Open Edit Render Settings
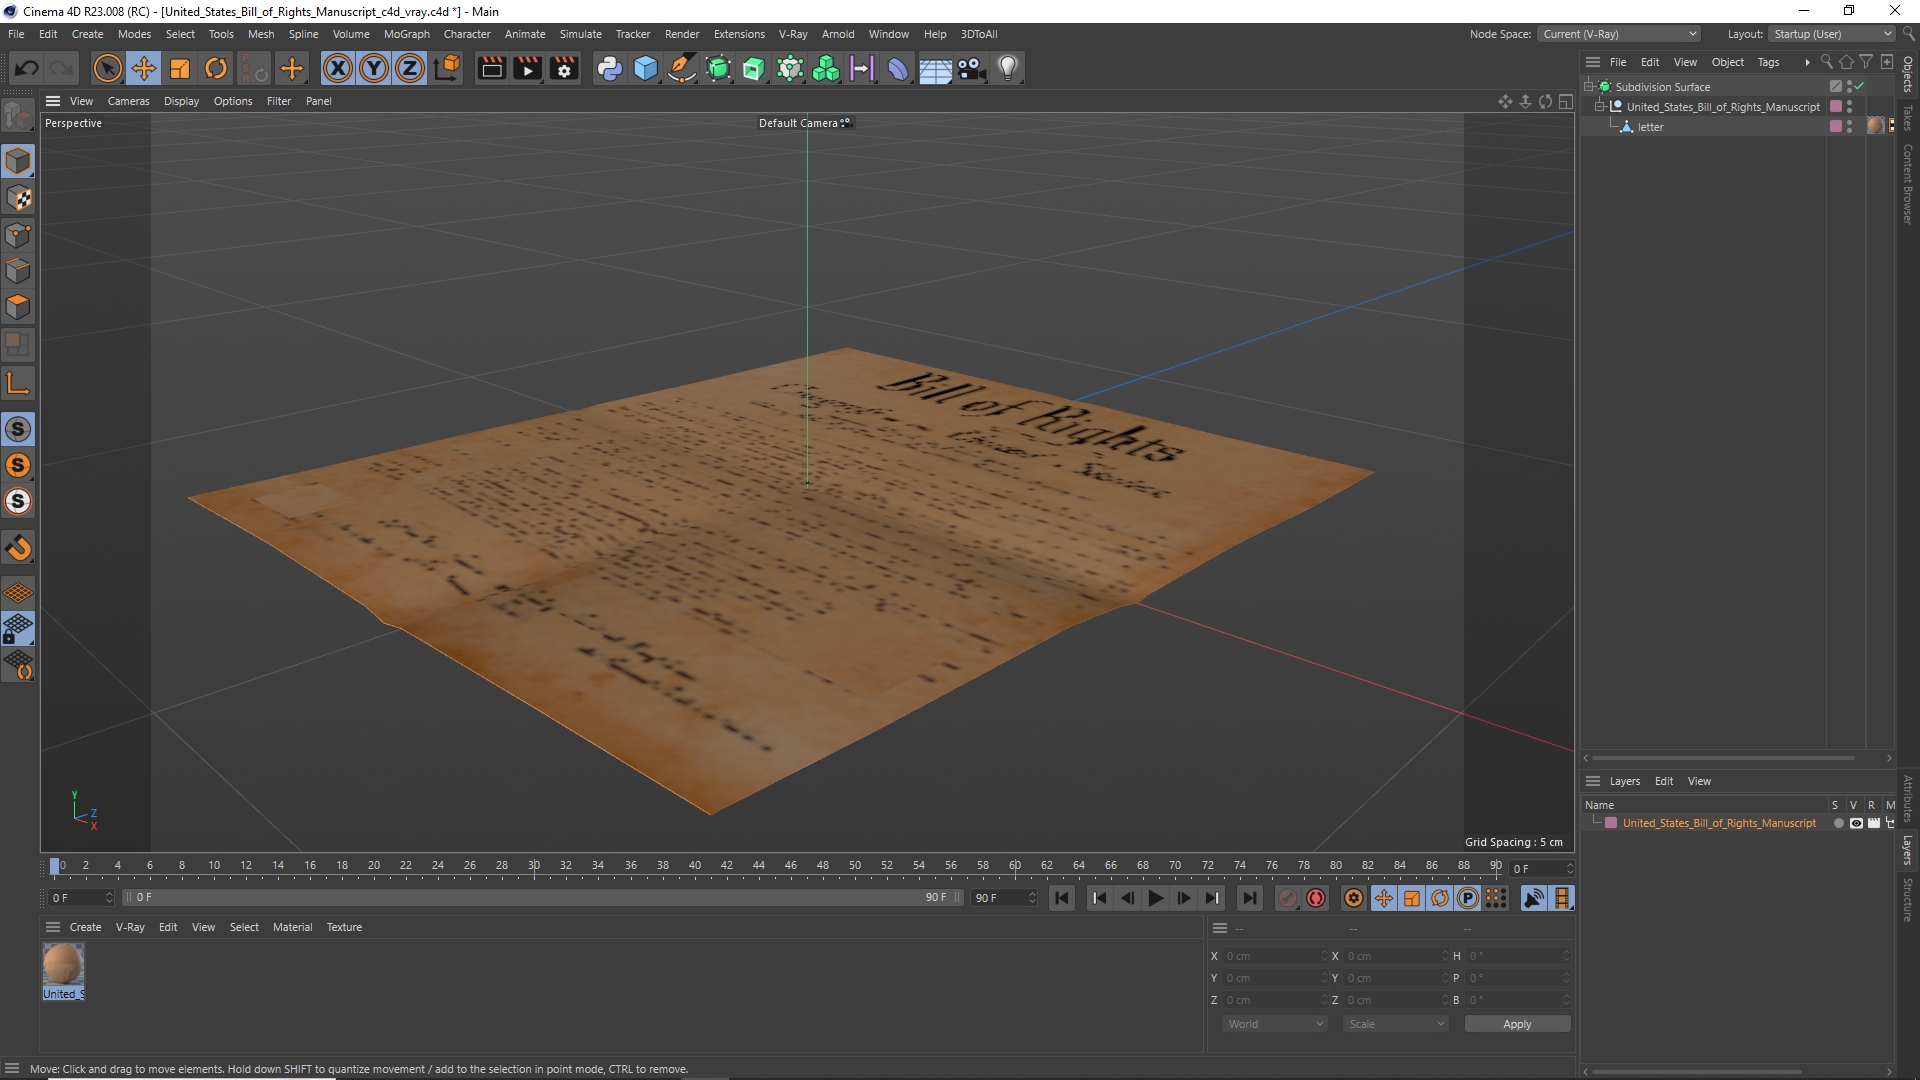 pyautogui.click(x=564, y=68)
